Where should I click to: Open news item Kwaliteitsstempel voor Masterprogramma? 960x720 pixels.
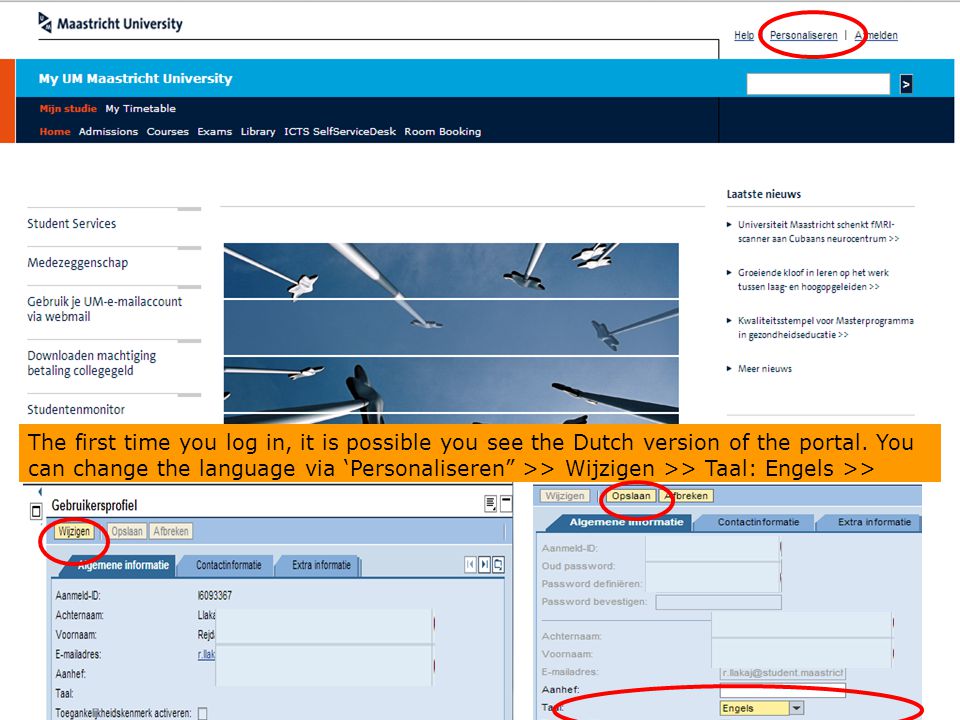(x=825, y=328)
